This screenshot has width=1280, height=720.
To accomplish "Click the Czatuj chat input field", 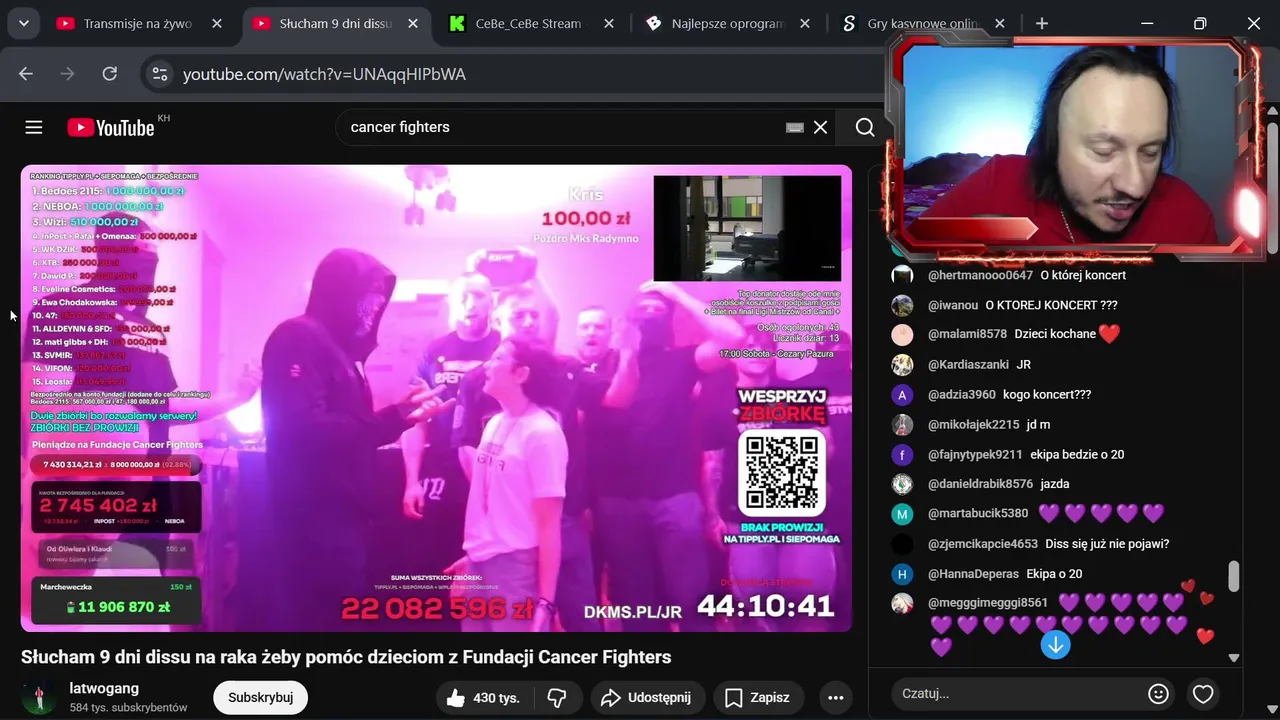I will [x=1018, y=693].
